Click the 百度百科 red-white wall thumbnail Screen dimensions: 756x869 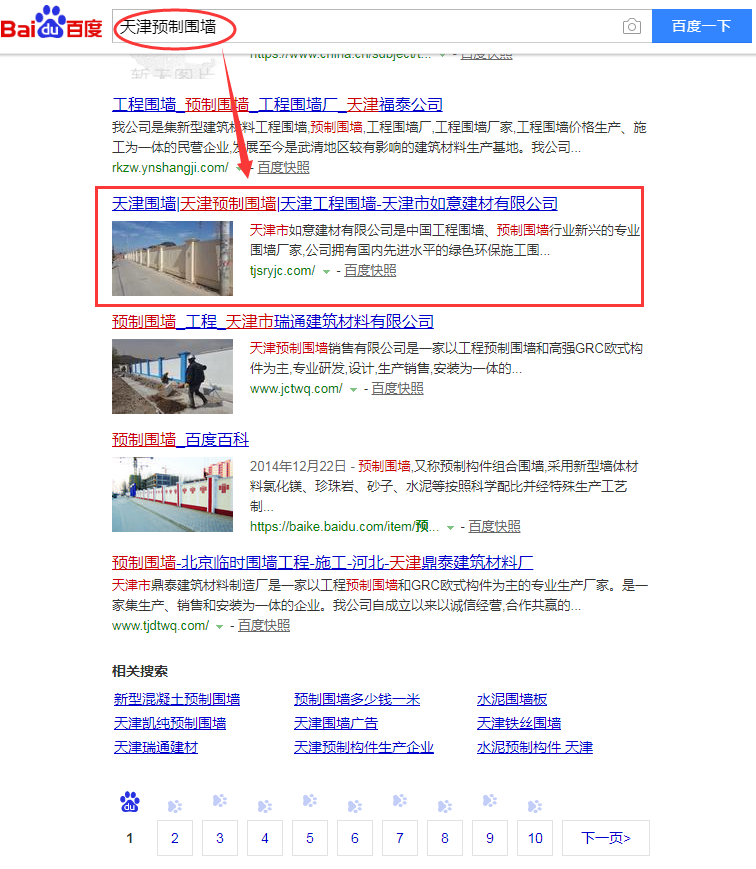pos(172,494)
